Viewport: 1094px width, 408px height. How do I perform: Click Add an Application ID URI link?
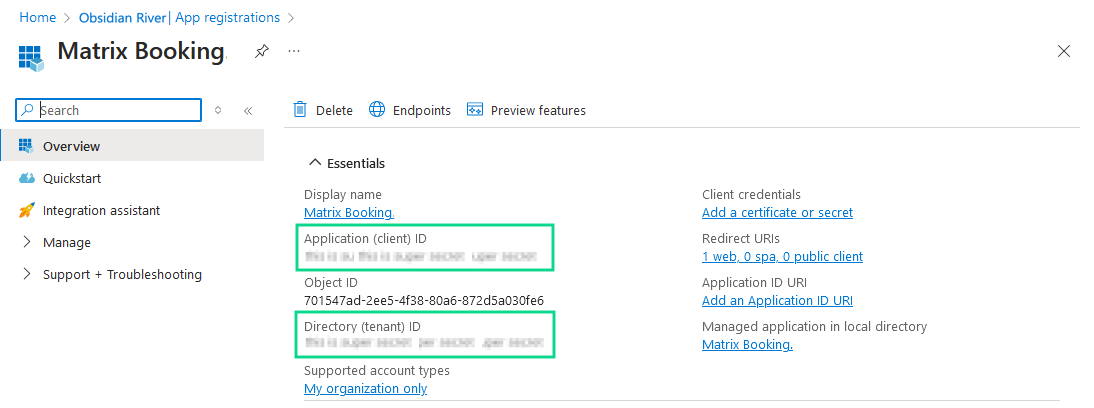777,300
